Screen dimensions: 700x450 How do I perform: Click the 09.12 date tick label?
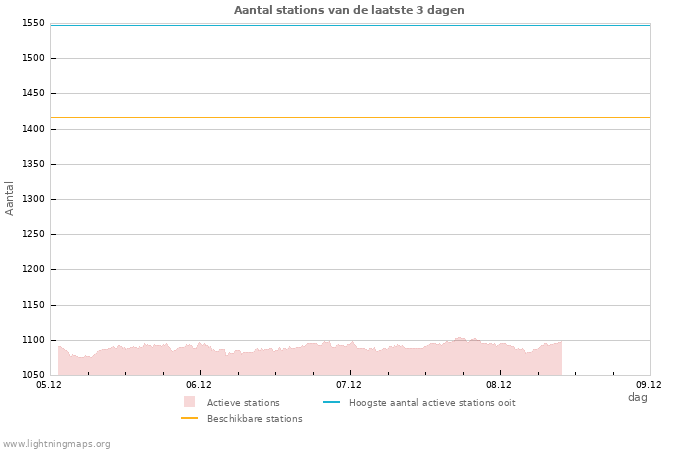(x=649, y=384)
